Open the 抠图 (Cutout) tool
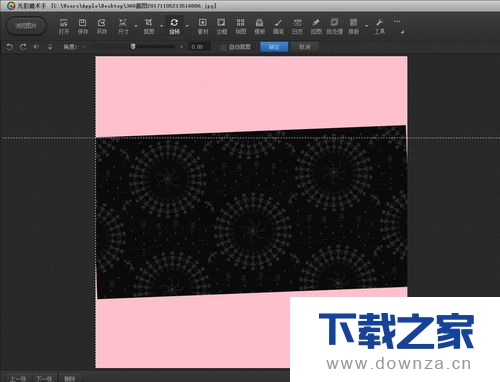This screenshot has width=500, height=382. [316, 27]
